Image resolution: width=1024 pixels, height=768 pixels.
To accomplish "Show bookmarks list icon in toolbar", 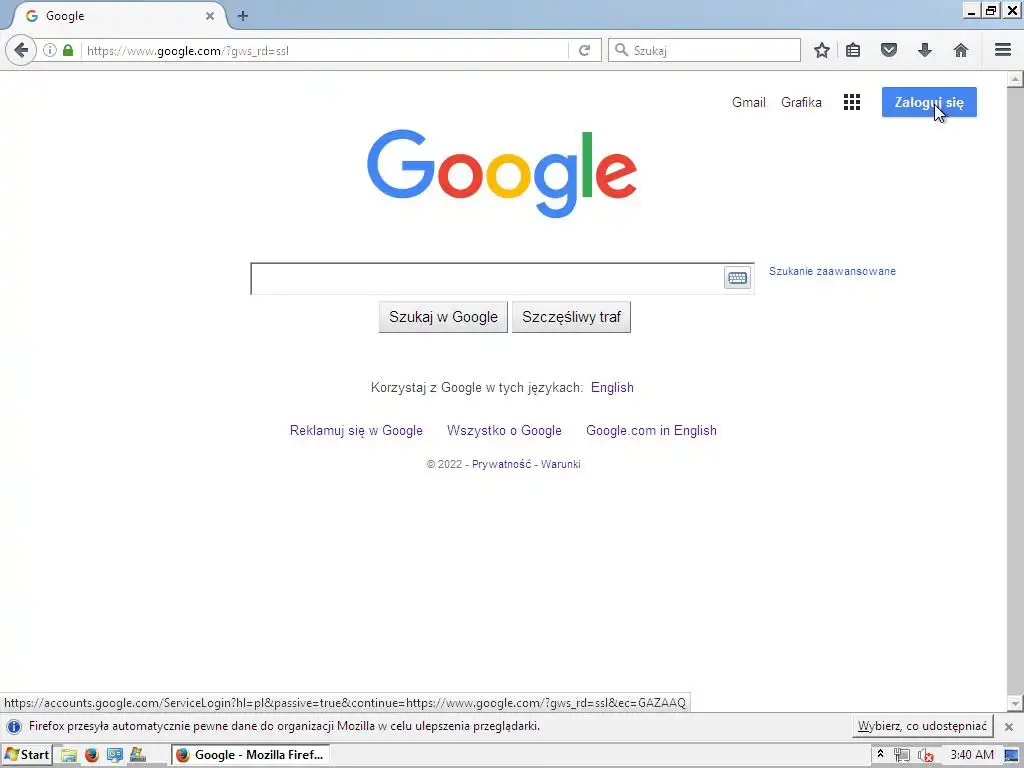I will [853, 50].
